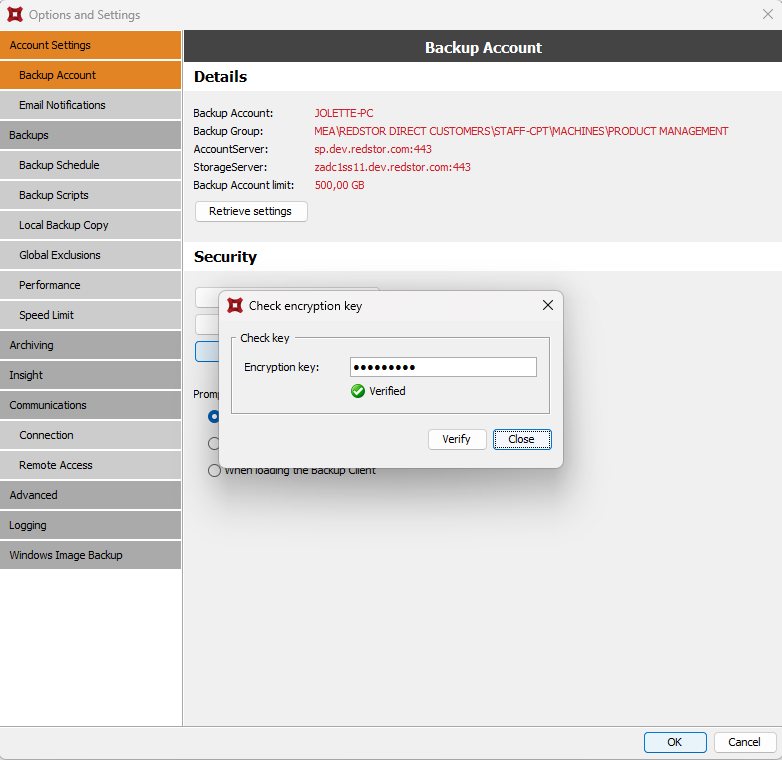Open Performance settings
782x760 pixels.
coord(90,285)
